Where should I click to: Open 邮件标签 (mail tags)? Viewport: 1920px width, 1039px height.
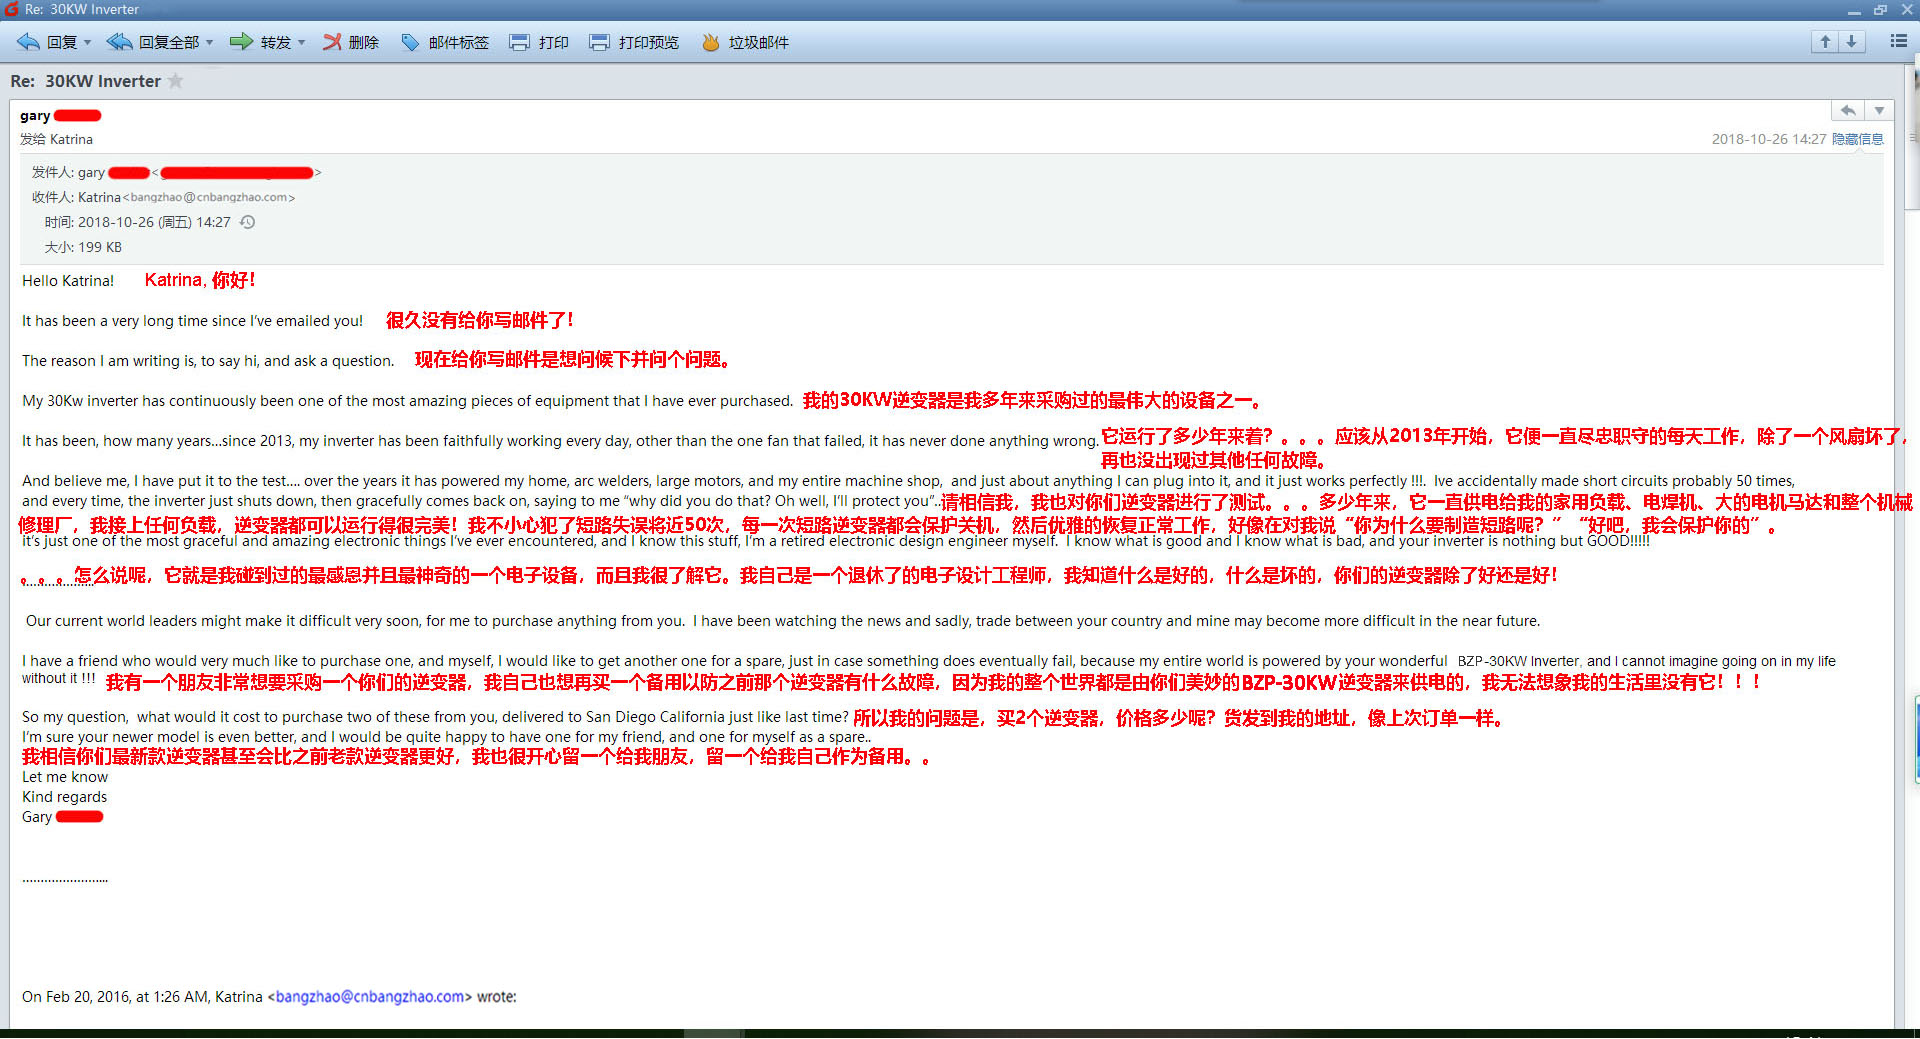[x=445, y=42]
